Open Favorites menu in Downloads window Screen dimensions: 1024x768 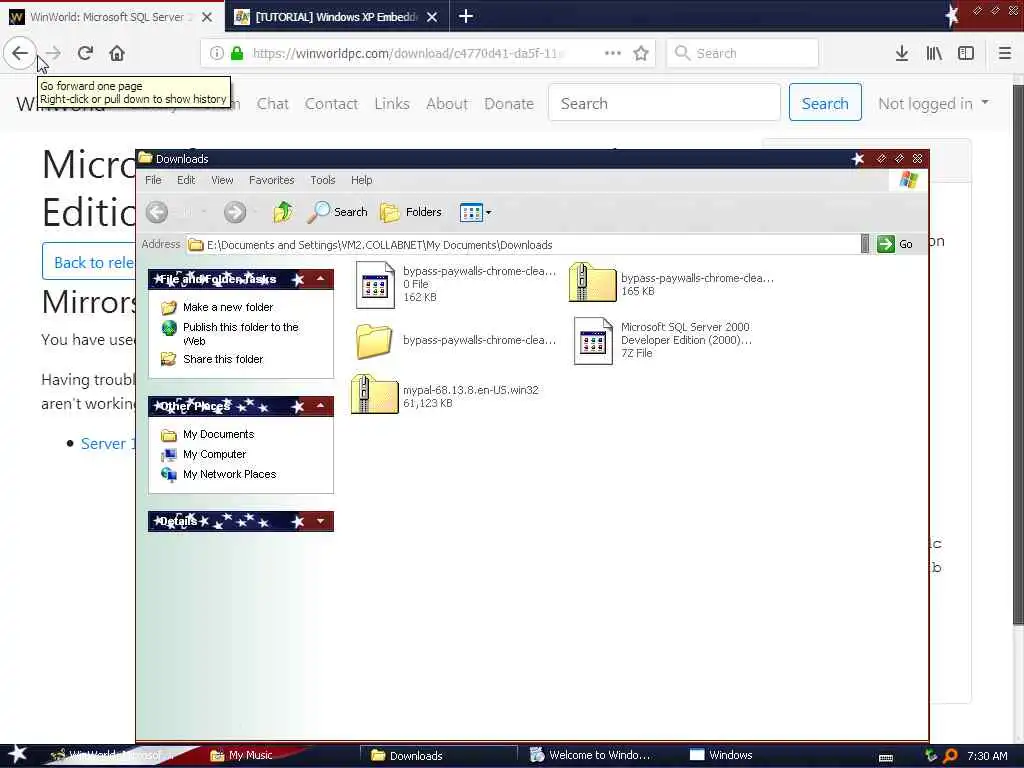pyautogui.click(x=272, y=180)
